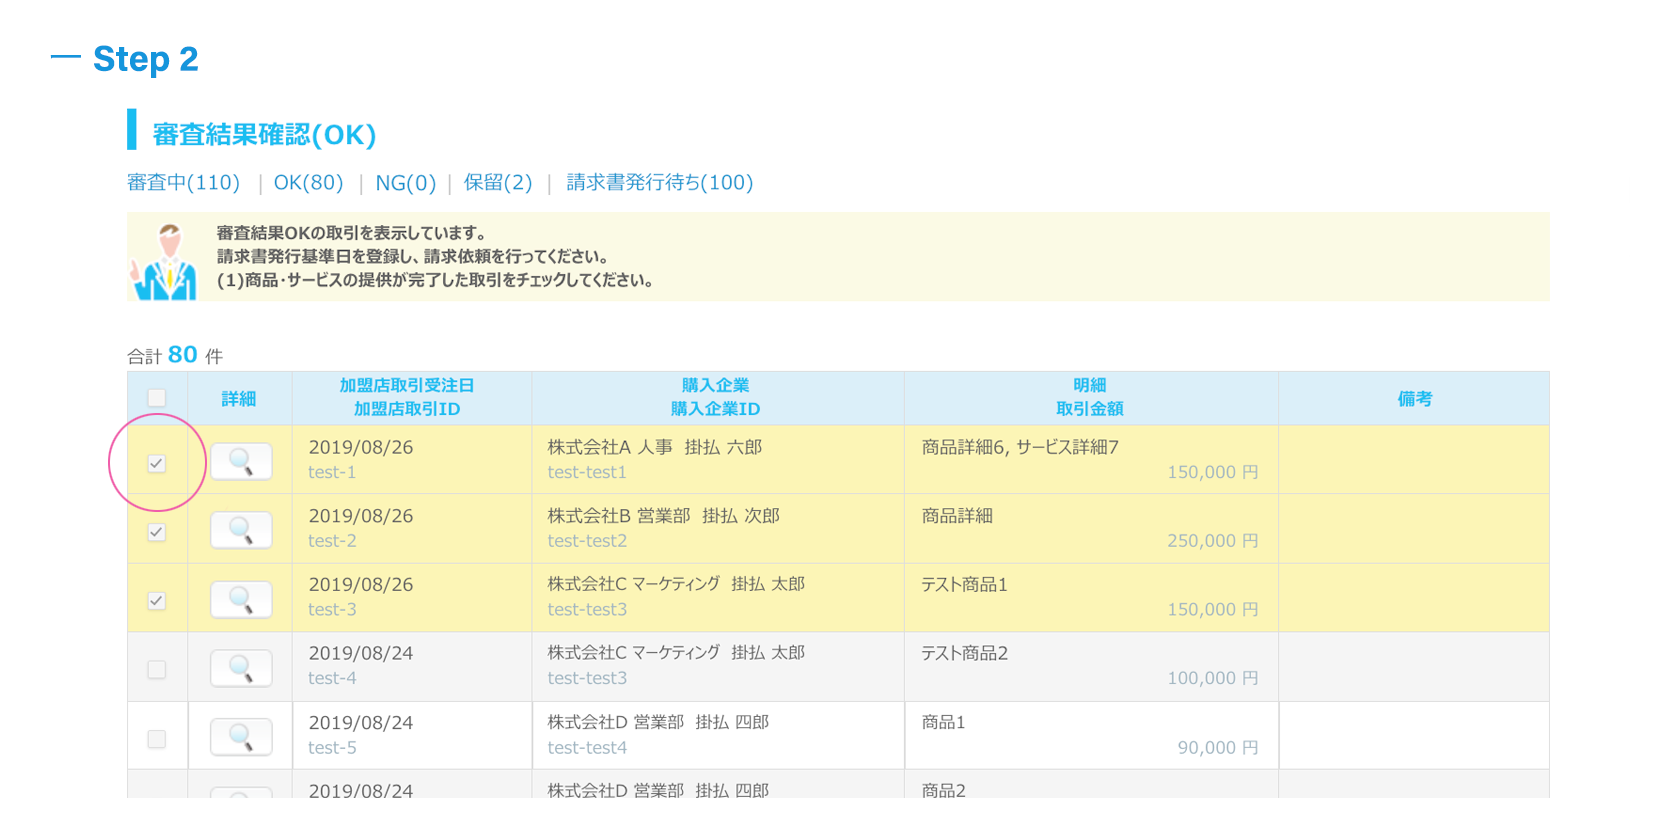This screenshot has height=828, width=1680.
Task: Select 株式会社B 営業部 掛払 次郎 cell
Action: (664, 516)
